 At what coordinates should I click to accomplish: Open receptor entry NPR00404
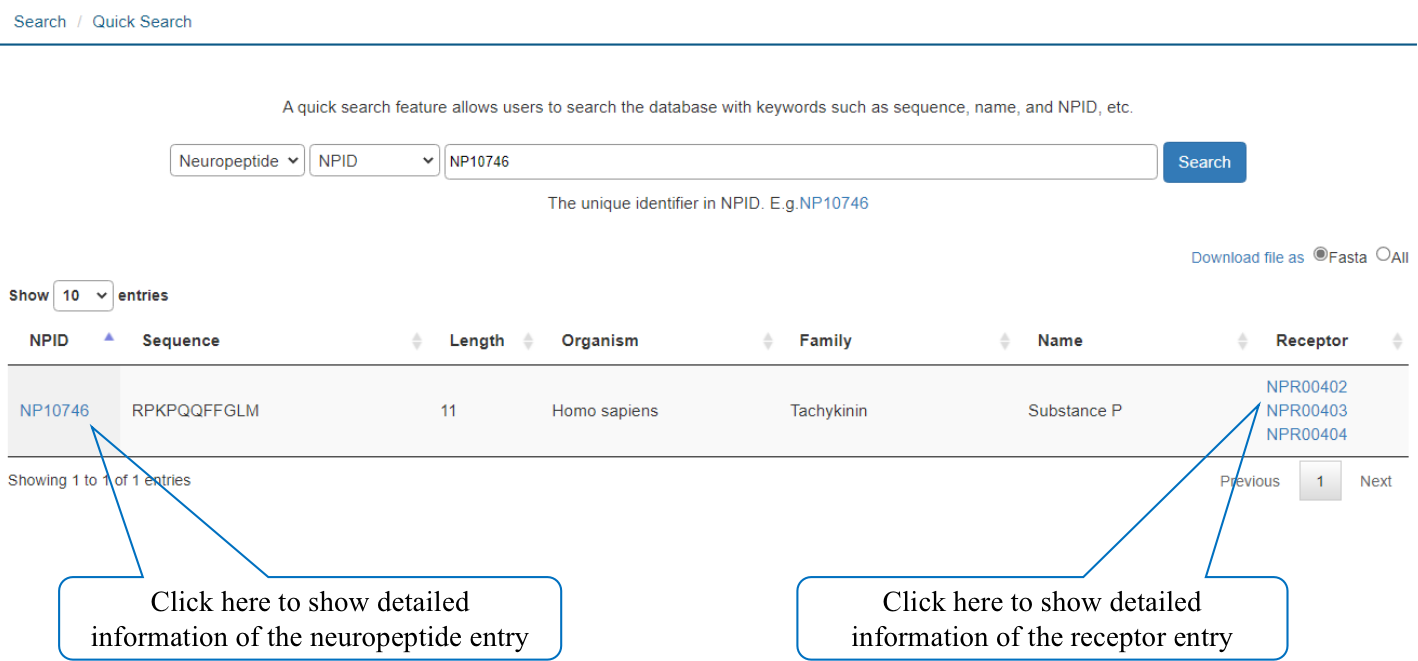pos(1306,435)
